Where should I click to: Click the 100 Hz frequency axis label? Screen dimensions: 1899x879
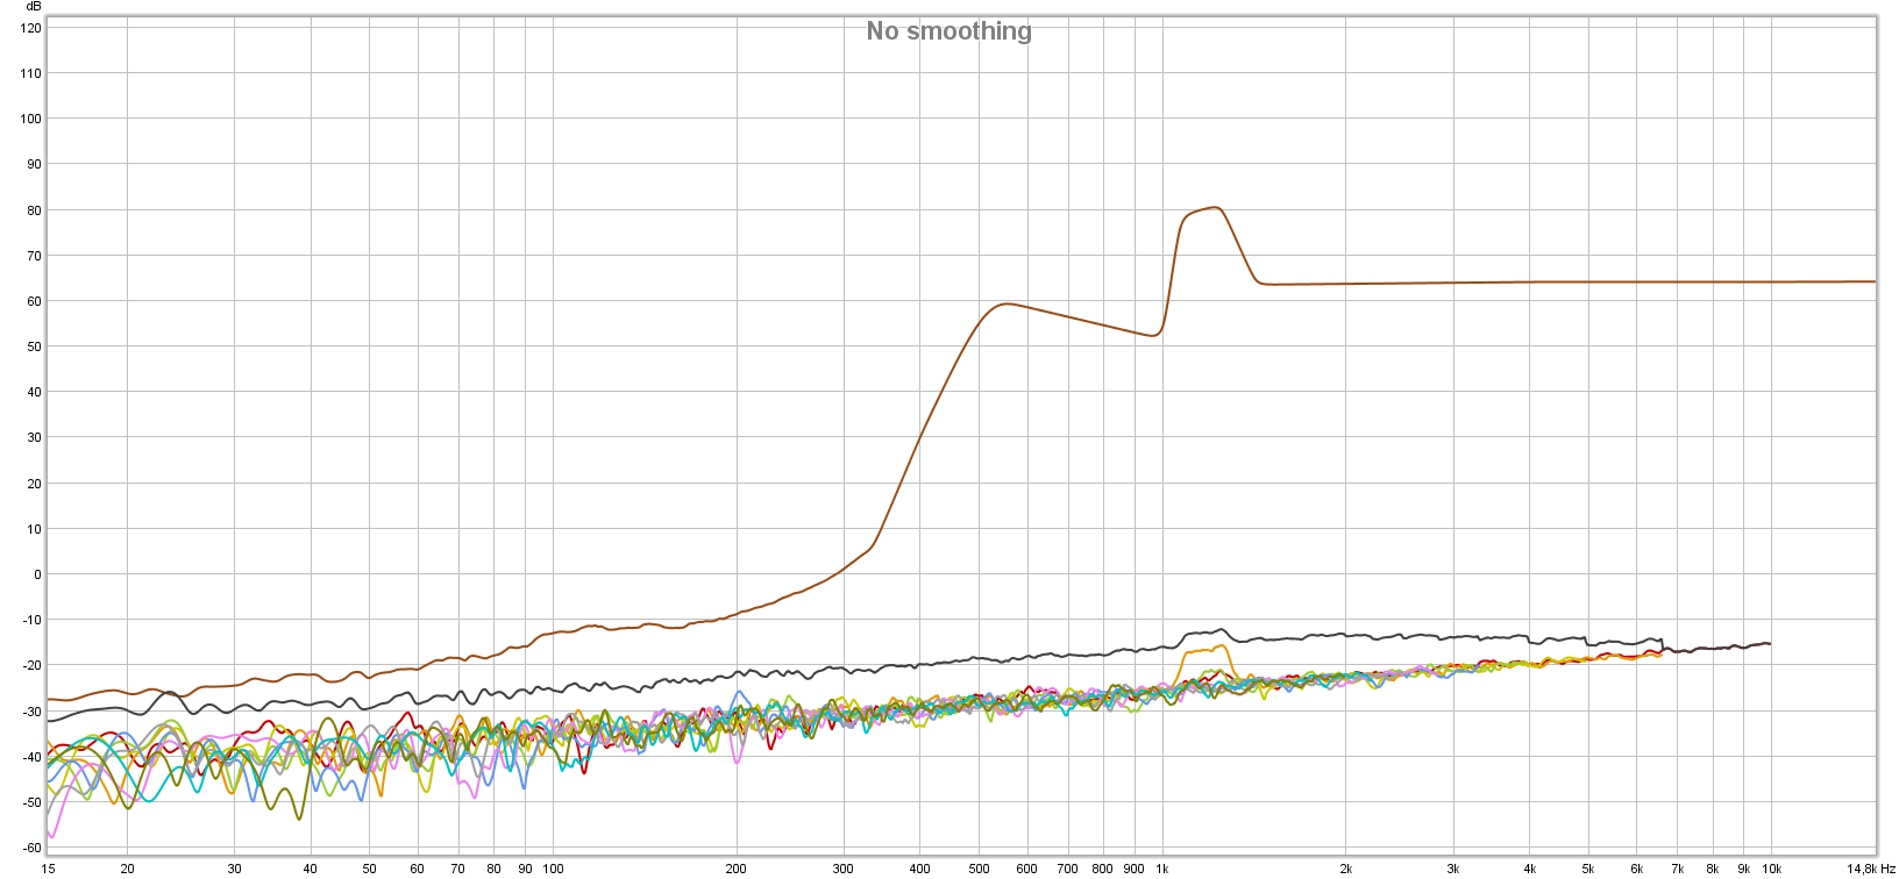[553, 869]
